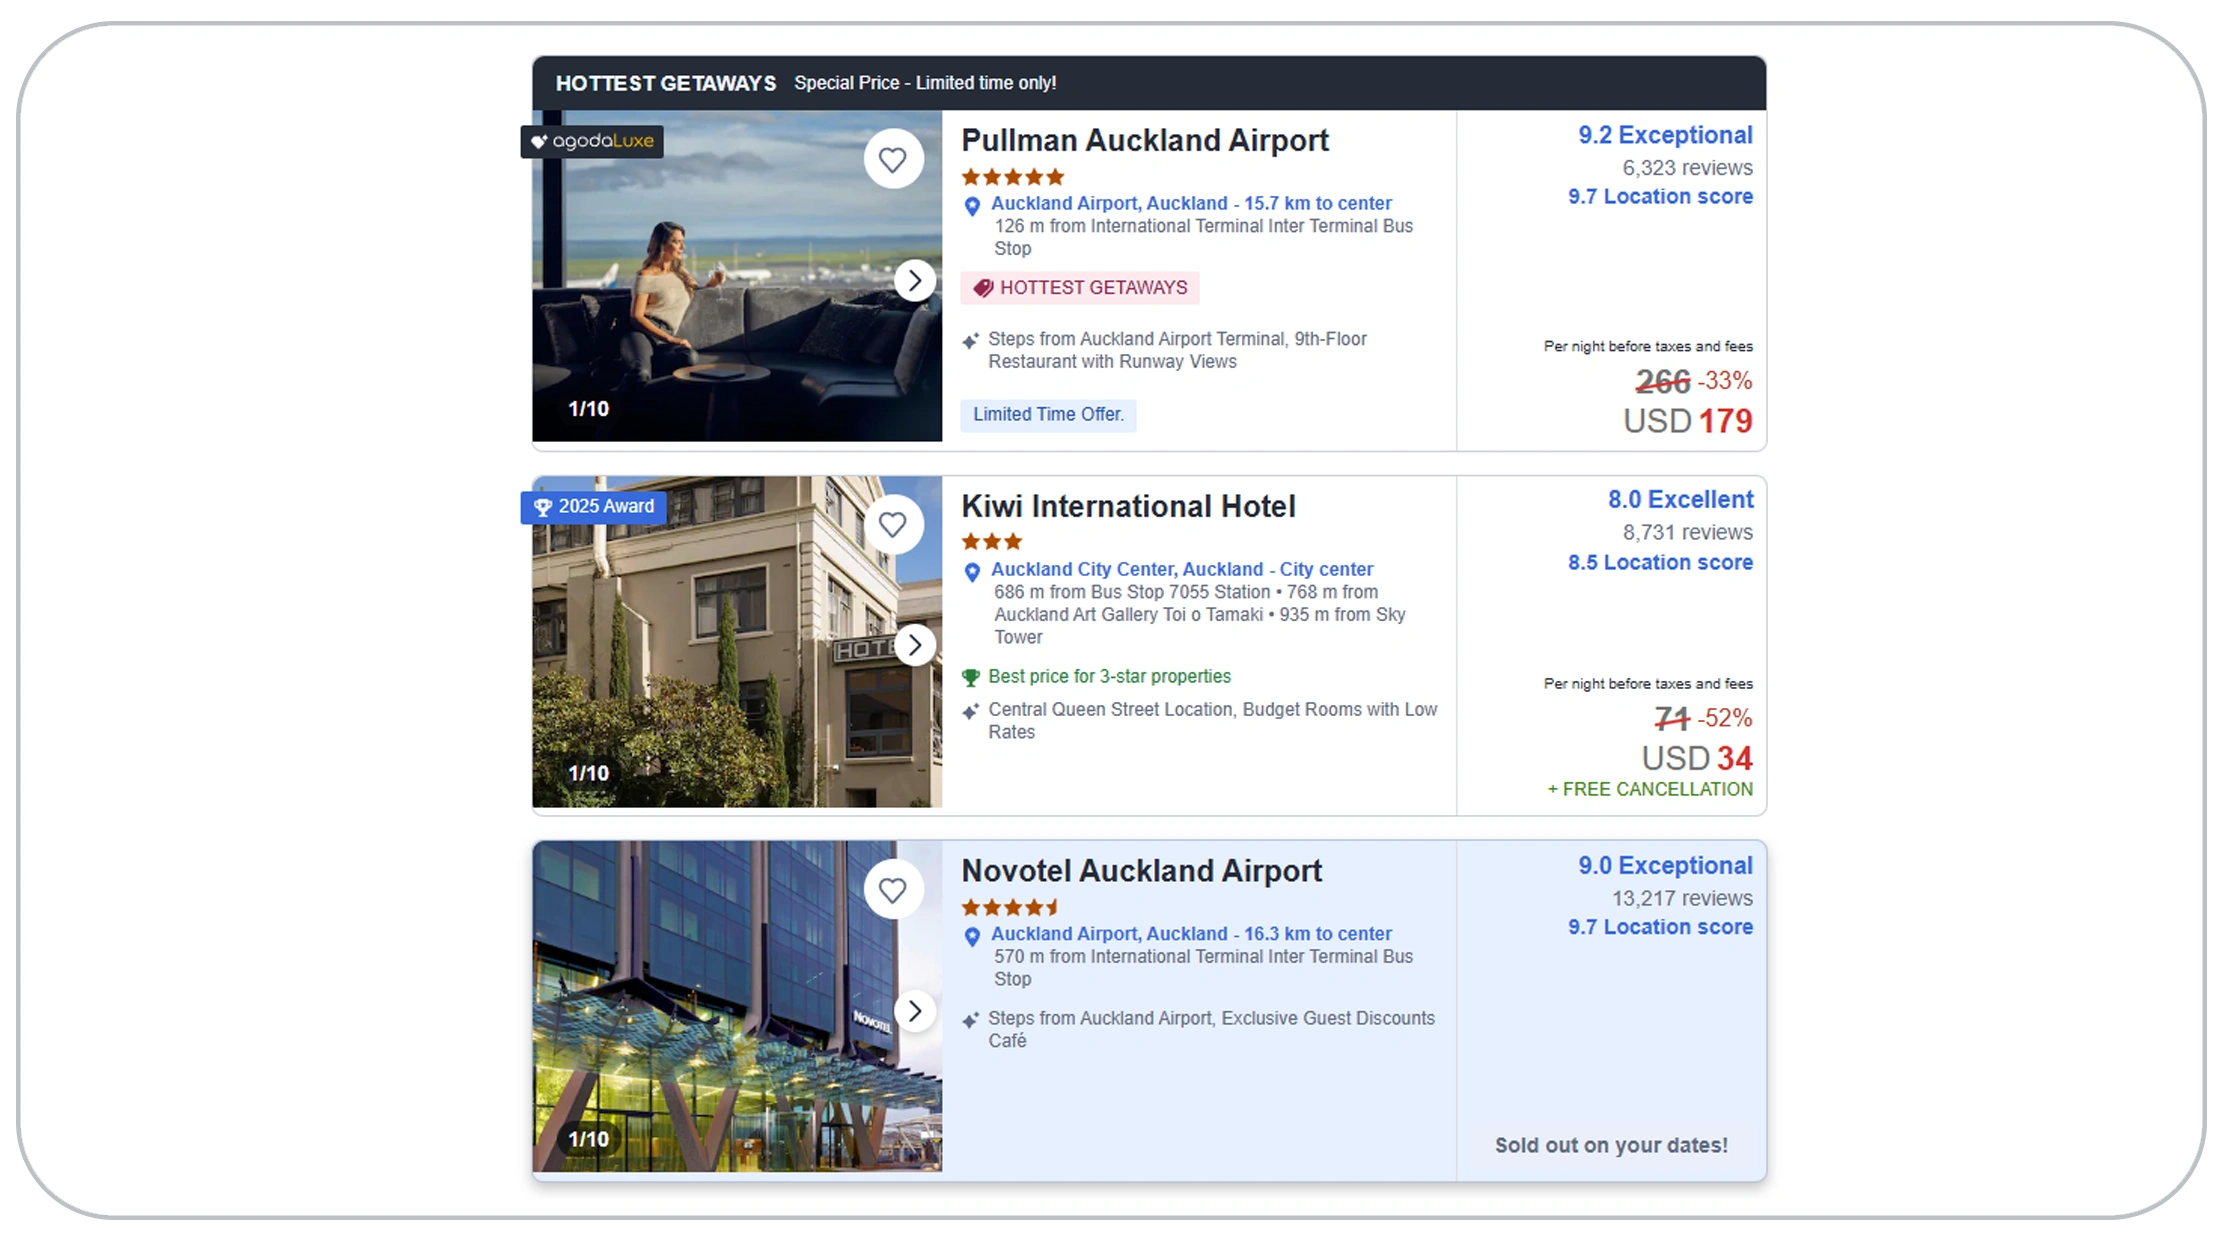Favorite the Kiwi International Hotel listing
This screenshot has height=1240, width=2223.
tap(893, 524)
